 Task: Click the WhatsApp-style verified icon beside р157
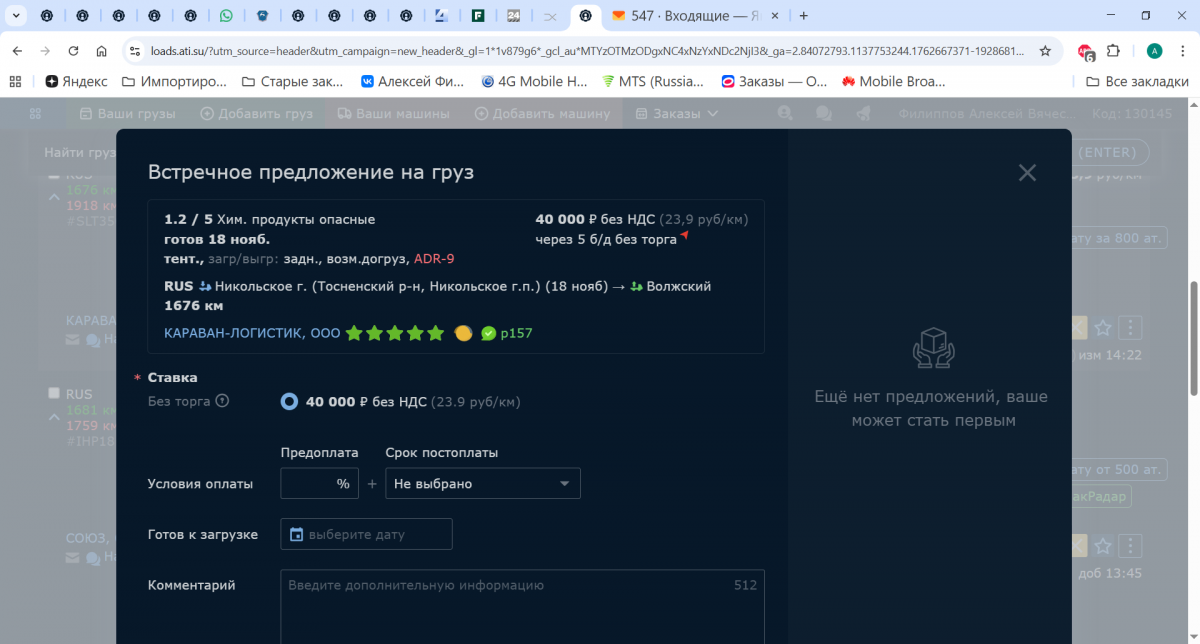tap(488, 333)
